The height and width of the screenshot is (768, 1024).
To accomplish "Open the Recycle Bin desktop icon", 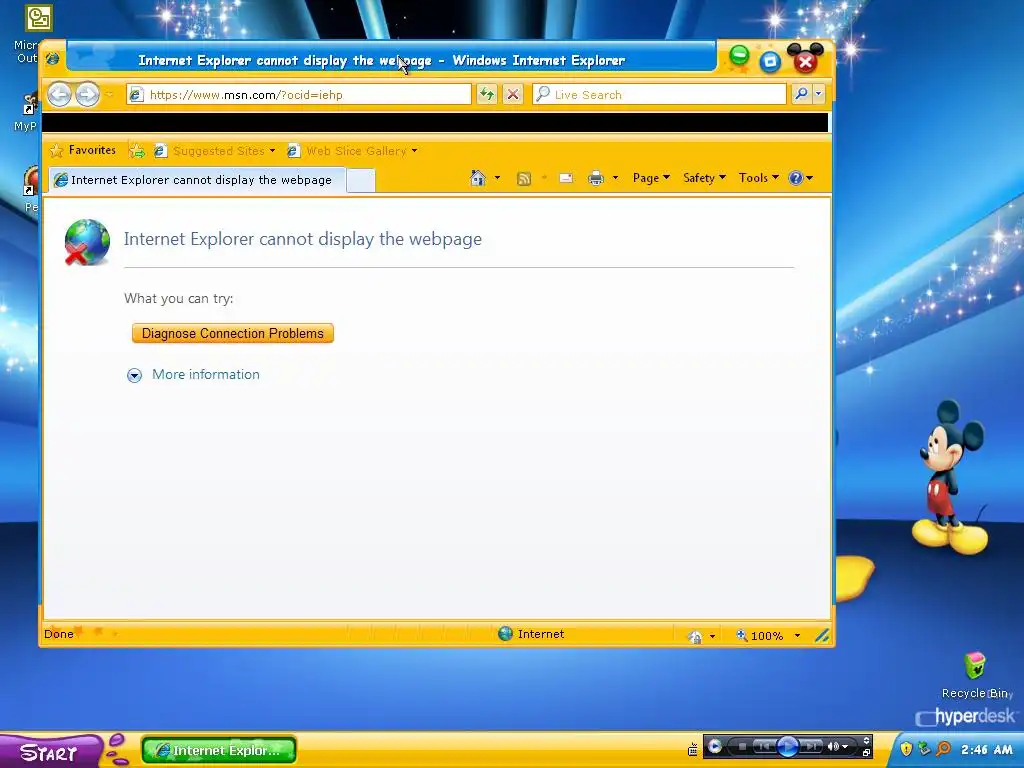I will 975,667.
